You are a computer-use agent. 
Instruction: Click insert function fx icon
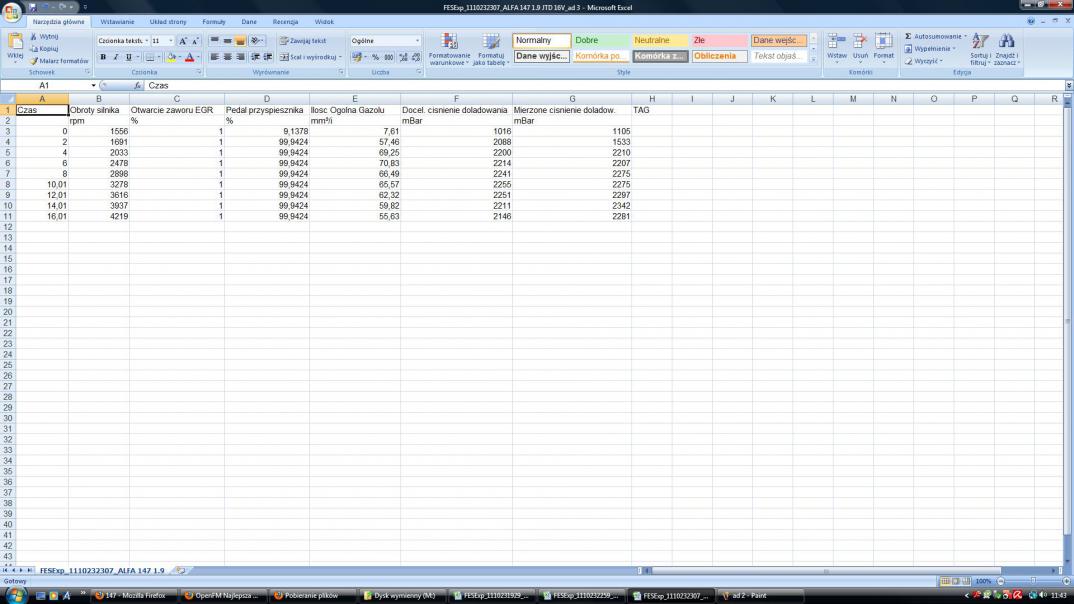pos(137,86)
